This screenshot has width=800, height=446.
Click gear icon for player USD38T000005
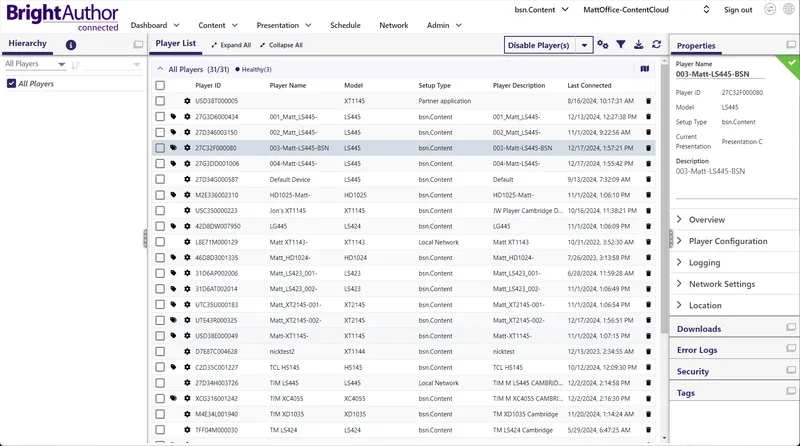[x=186, y=101]
